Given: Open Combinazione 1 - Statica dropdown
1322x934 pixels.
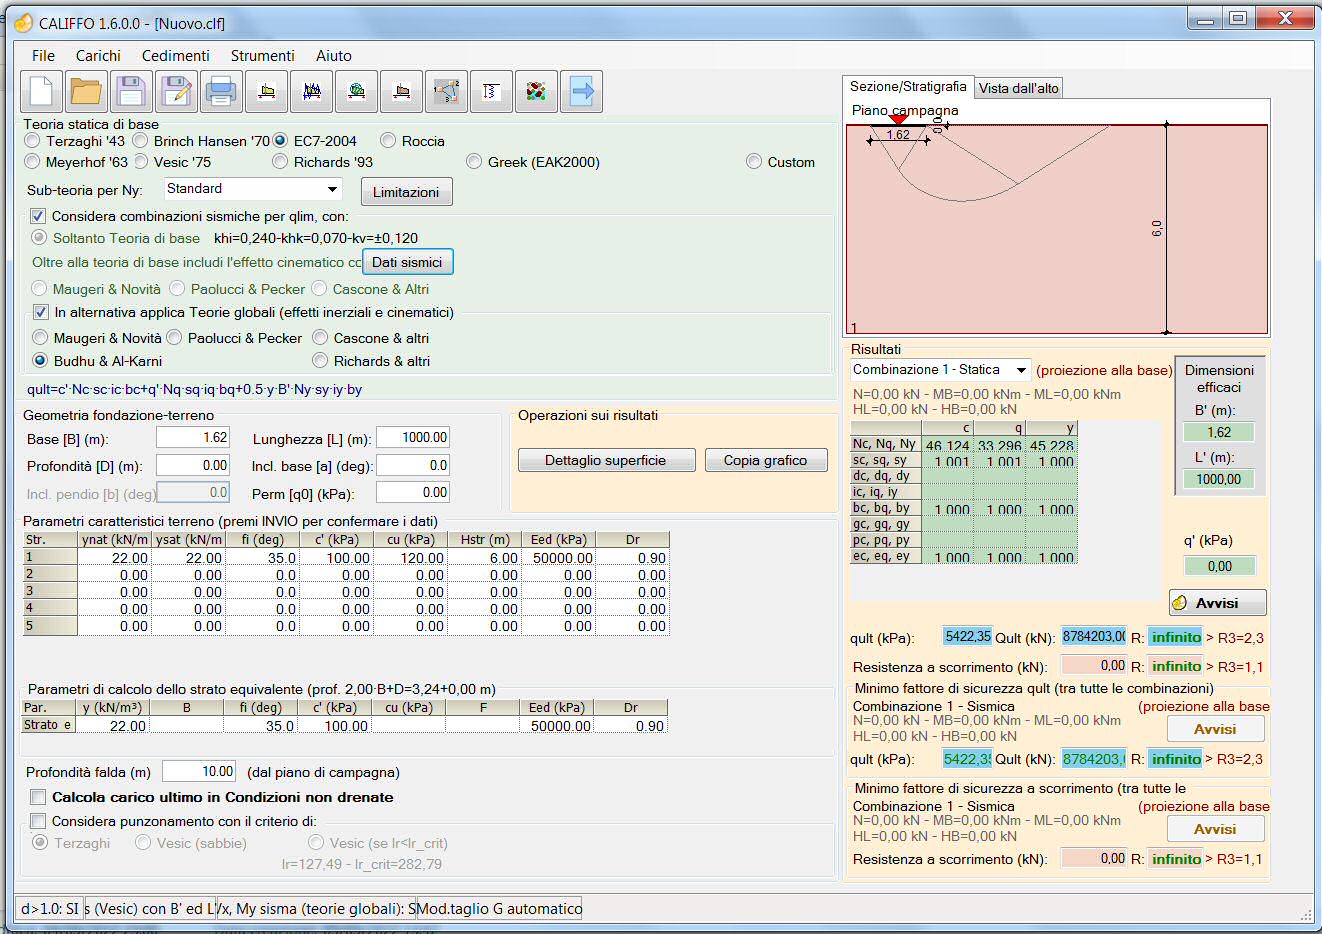Looking at the screenshot, I should [1020, 370].
